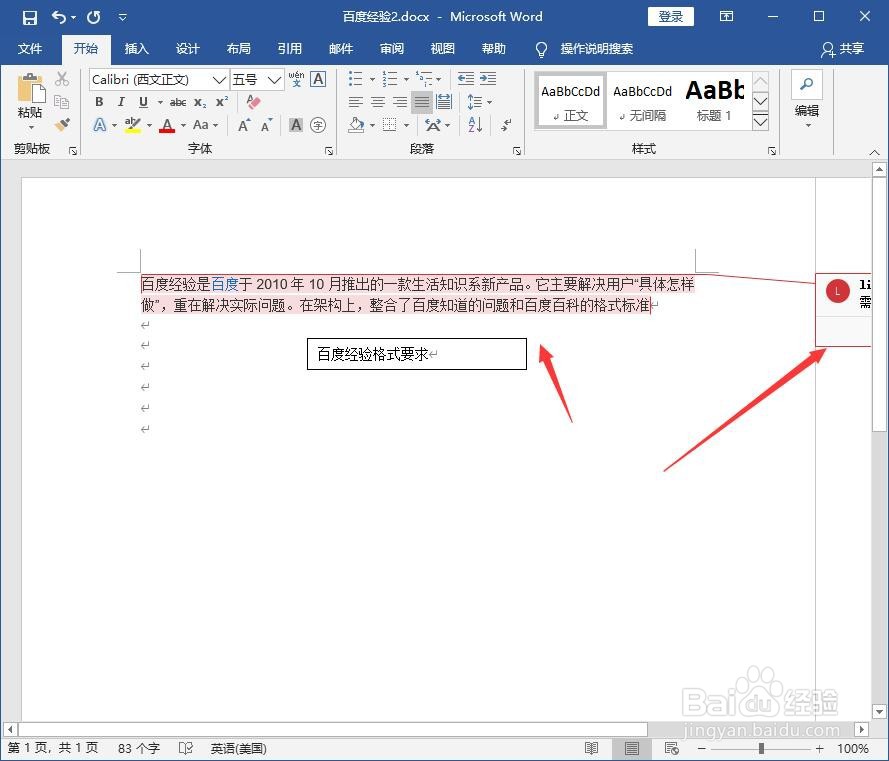Toggle strikethrough abc formatting
The height and width of the screenshot is (761, 889).
(x=178, y=103)
